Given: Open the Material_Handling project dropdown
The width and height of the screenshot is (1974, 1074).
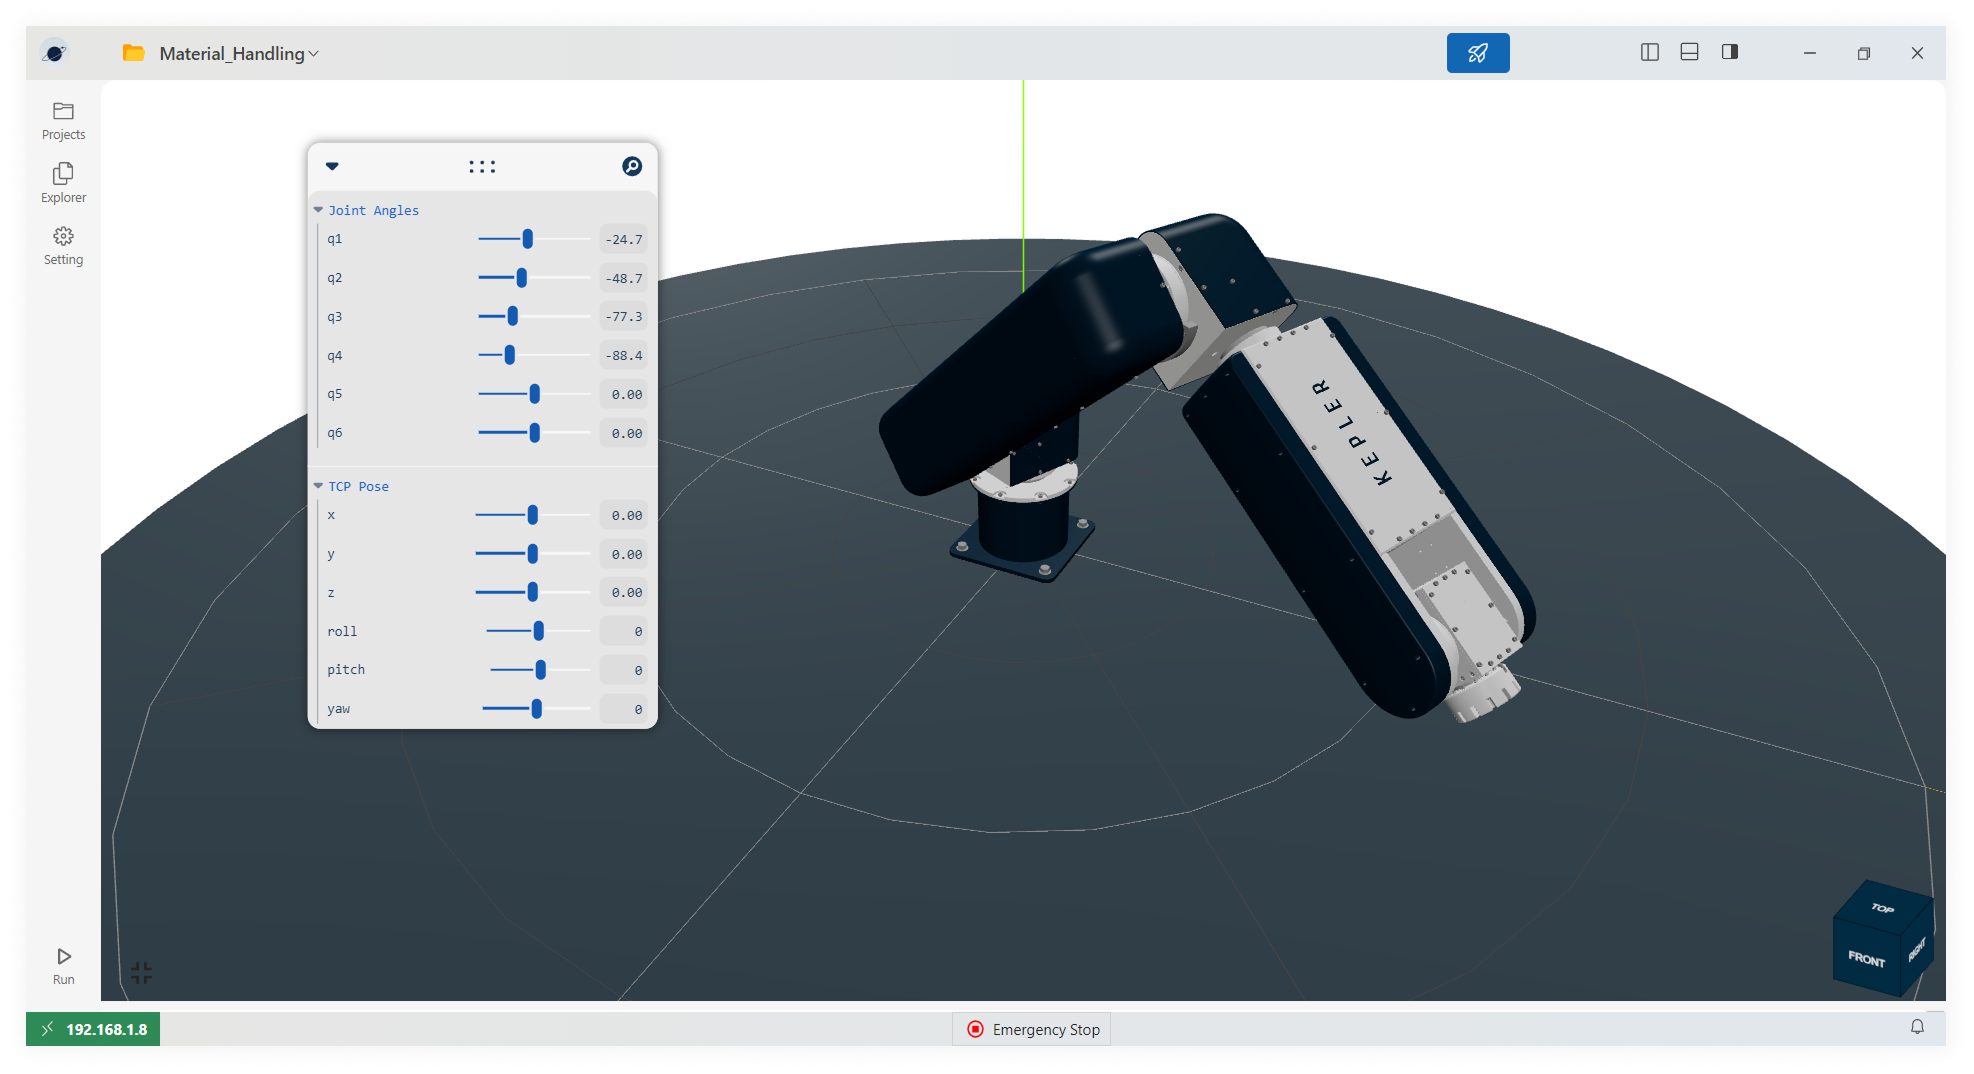Looking at the screenshot, I should (313, 53).
